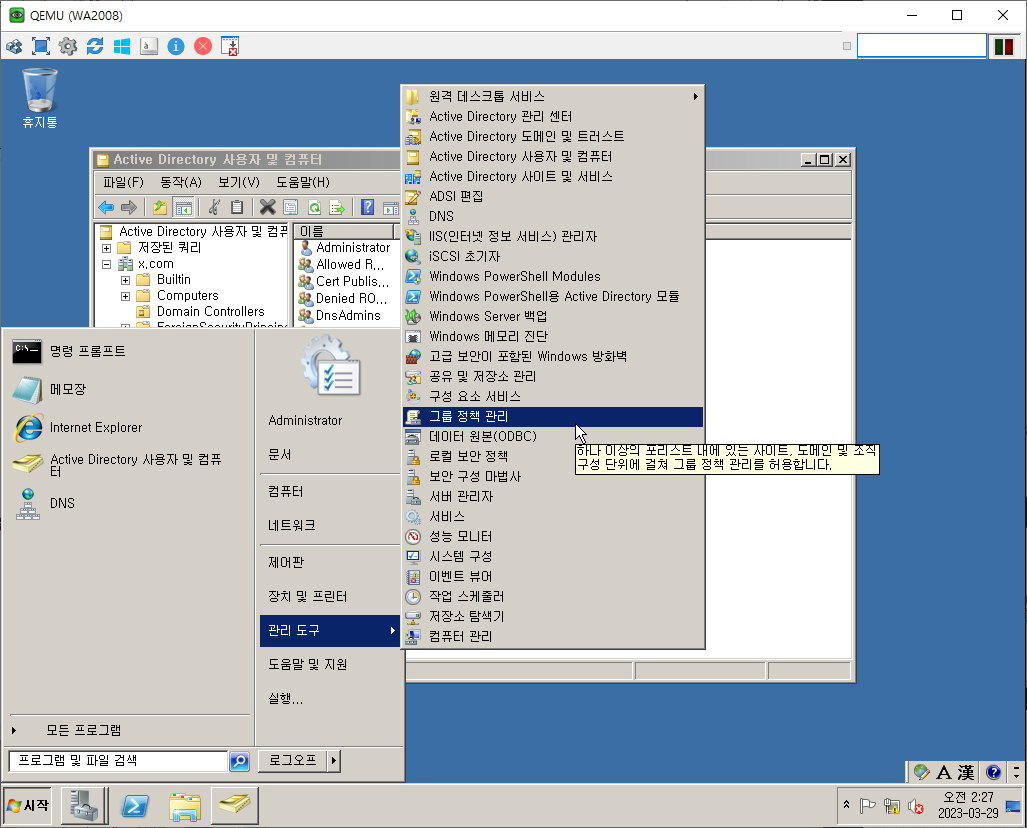This screenshot has width=1027, height=828.
Task: Open PowerShell from the taskbar
Action: (135, 806)
